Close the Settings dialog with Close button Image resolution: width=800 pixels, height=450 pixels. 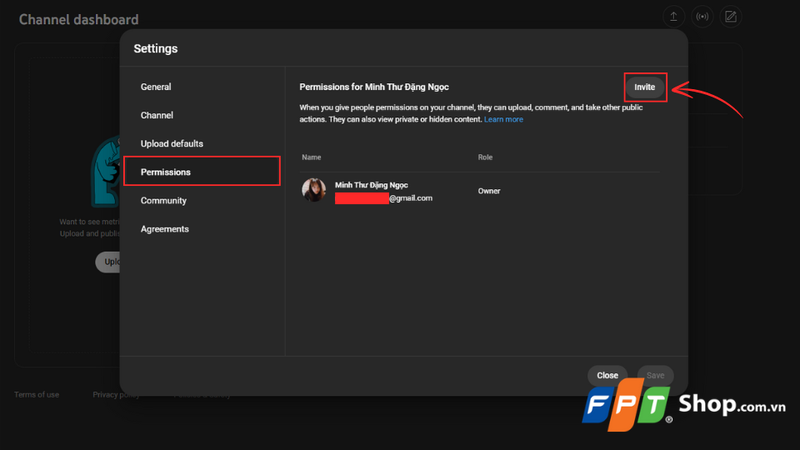coord(607,375)
